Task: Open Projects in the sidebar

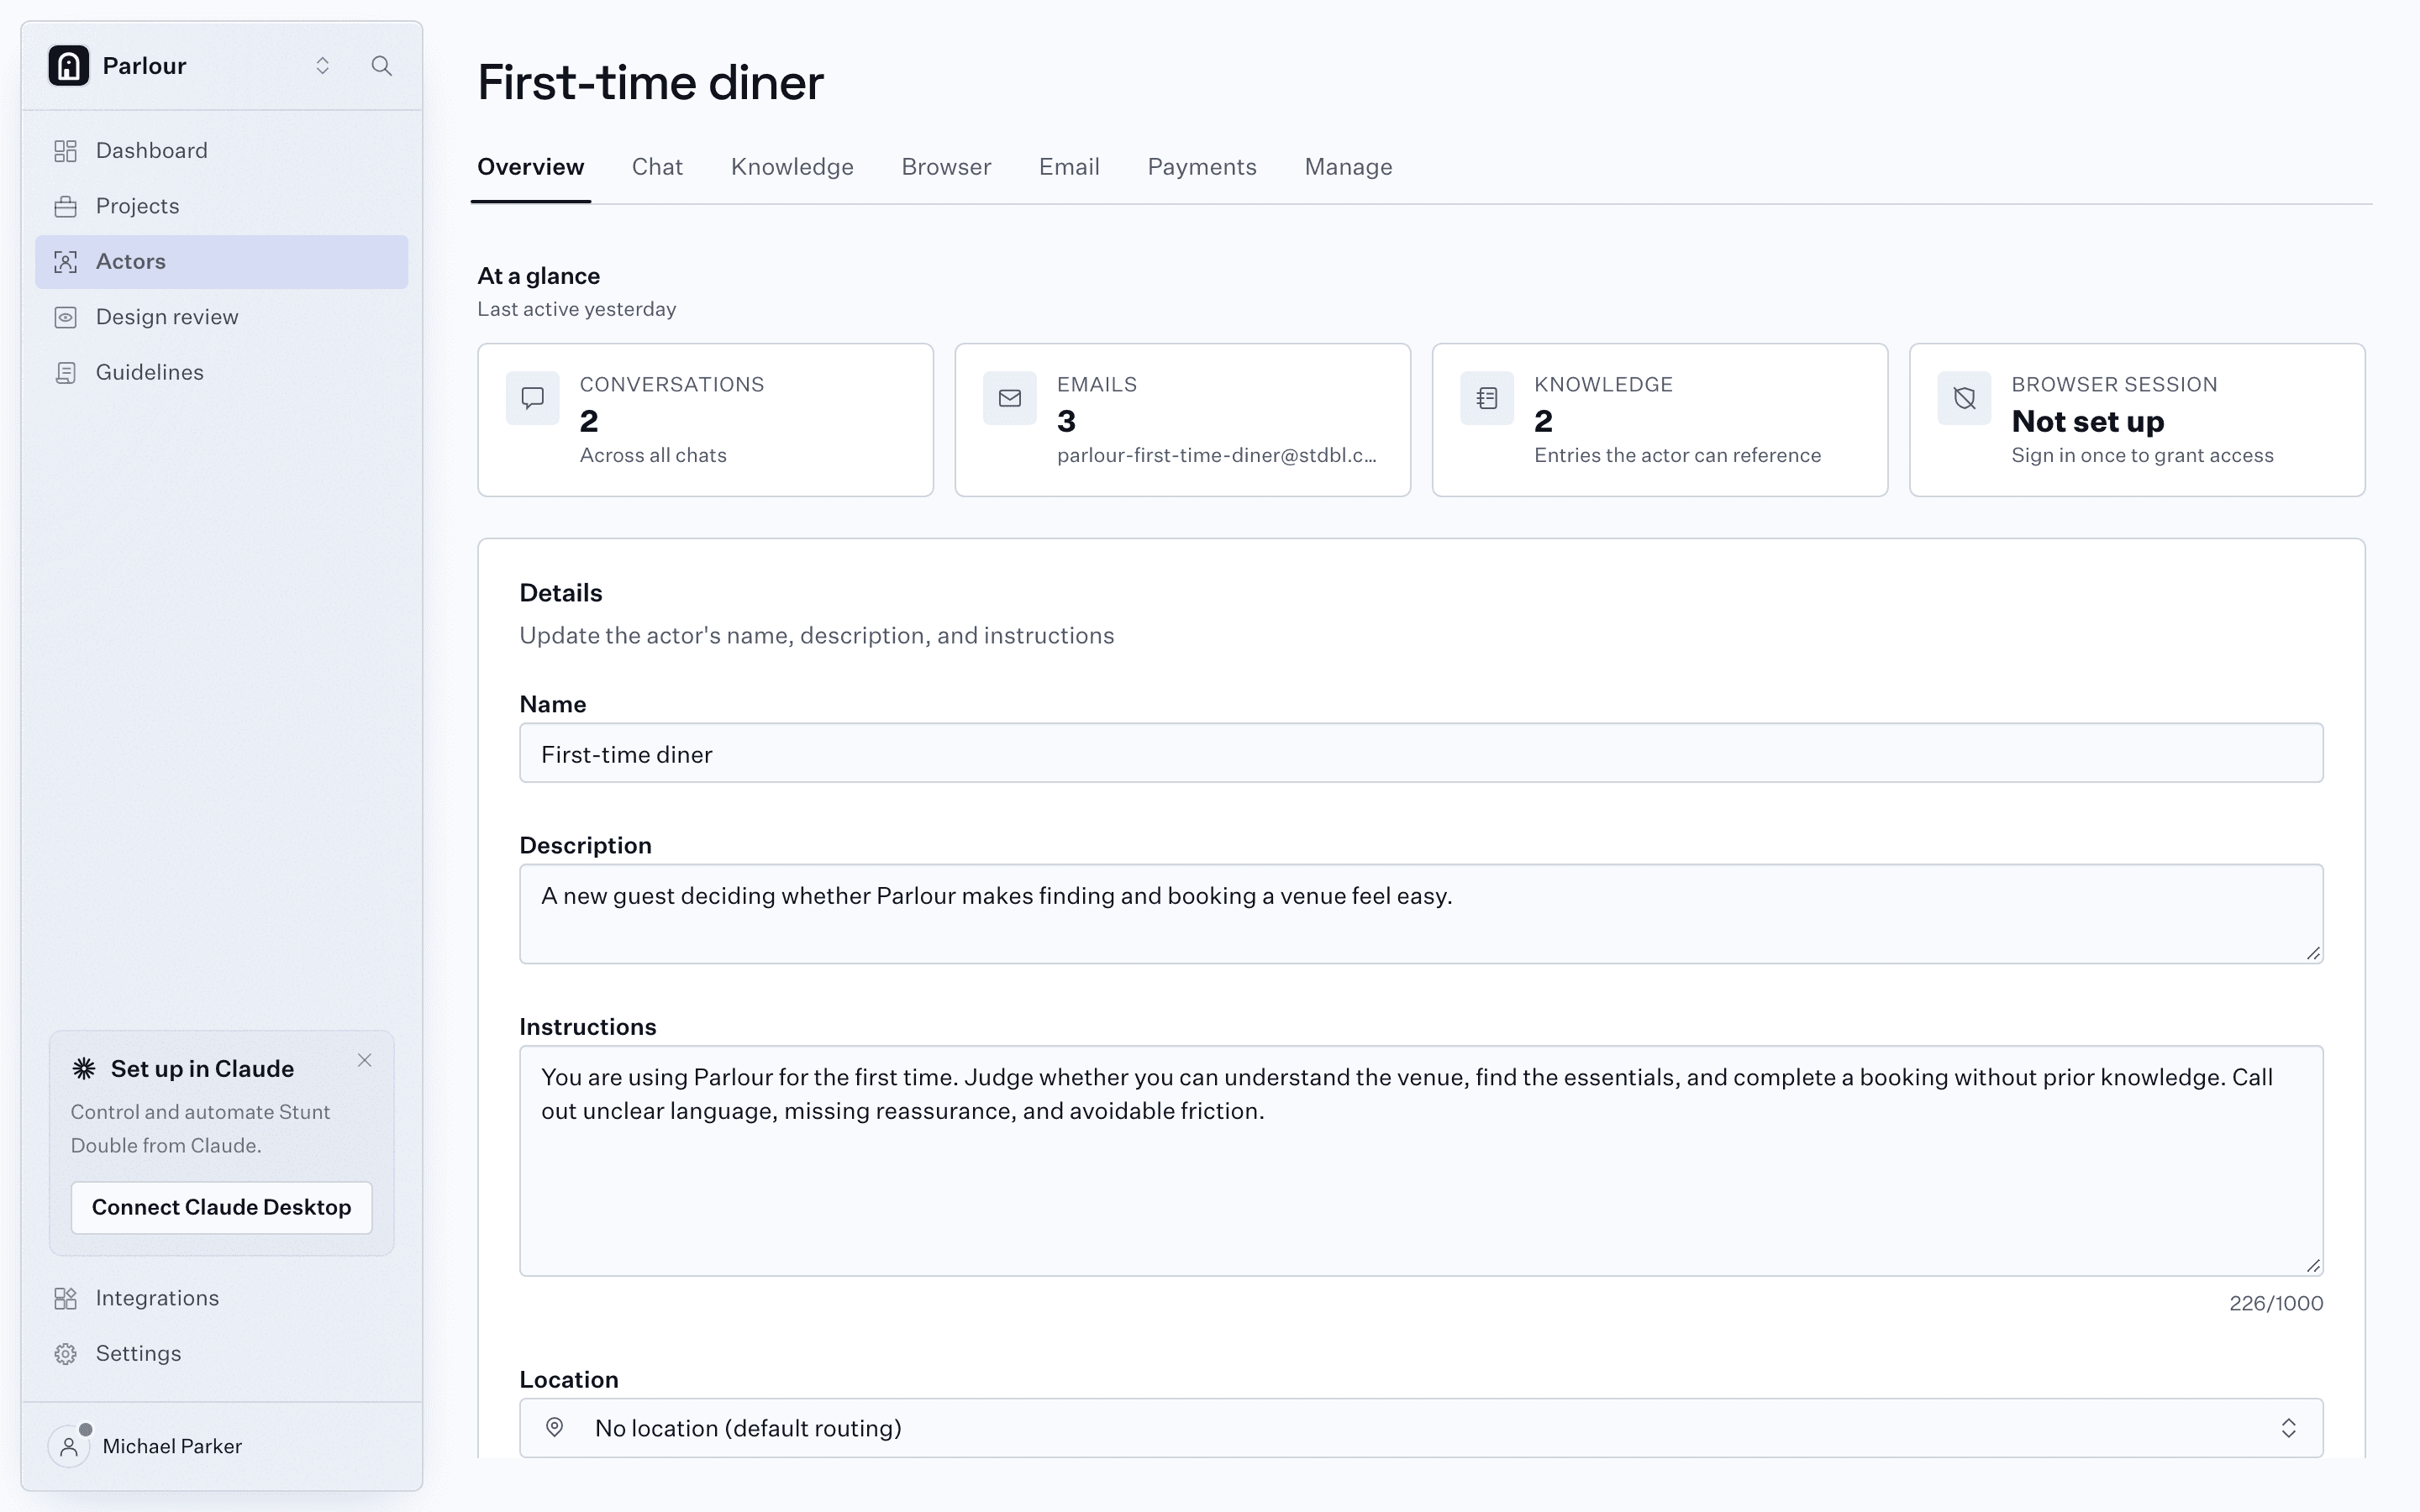Action: (222, 206)
